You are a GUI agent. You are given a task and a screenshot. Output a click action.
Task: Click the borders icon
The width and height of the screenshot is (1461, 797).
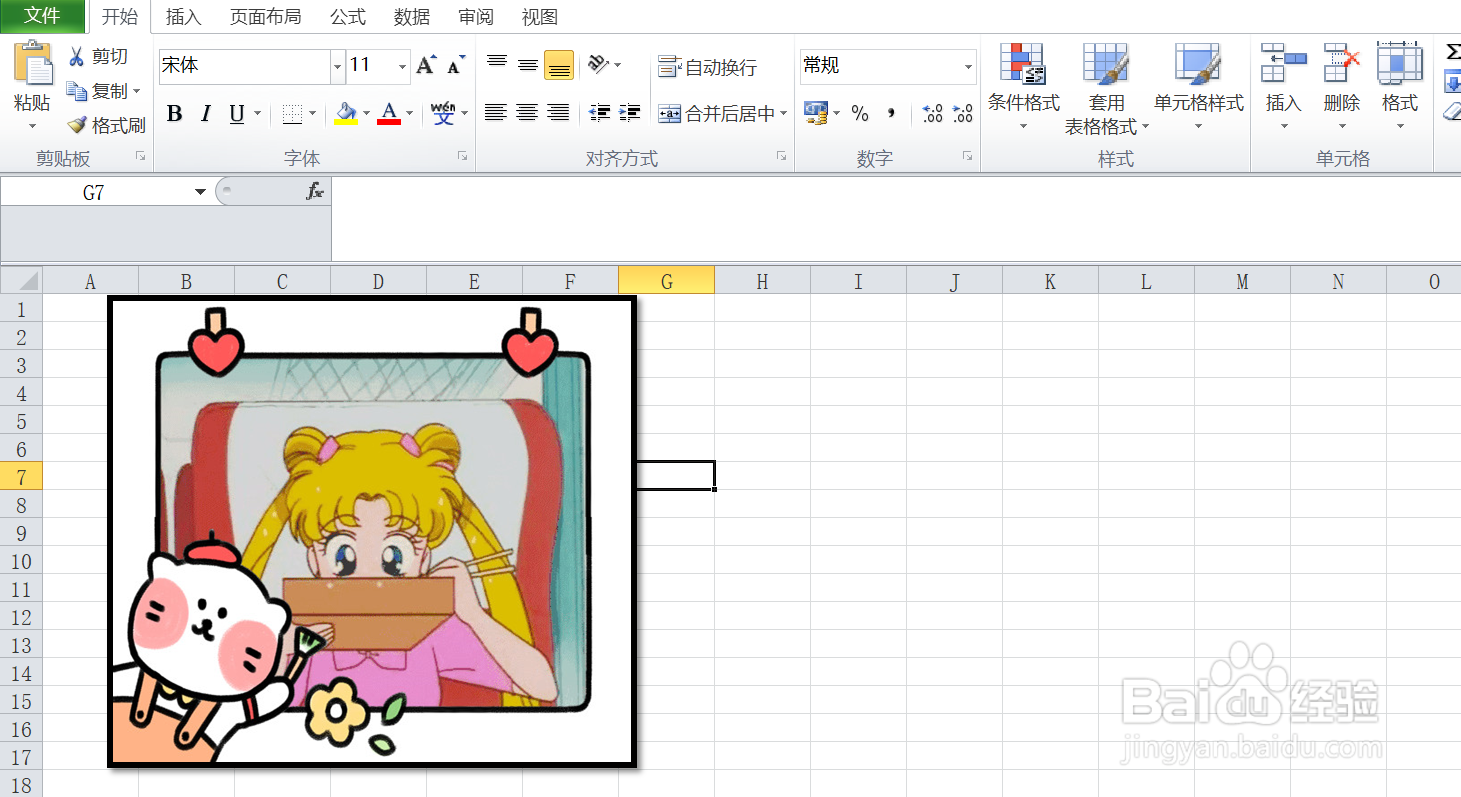click(292, 114)
